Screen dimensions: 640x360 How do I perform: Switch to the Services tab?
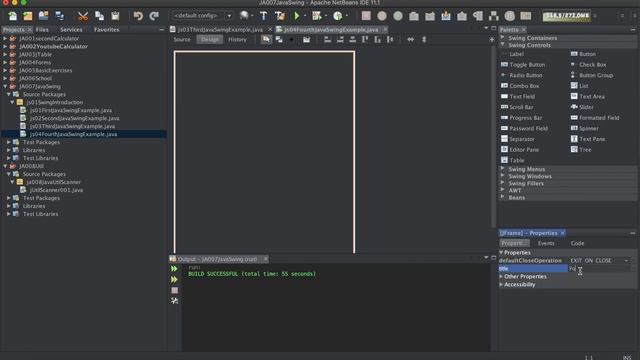71,29
